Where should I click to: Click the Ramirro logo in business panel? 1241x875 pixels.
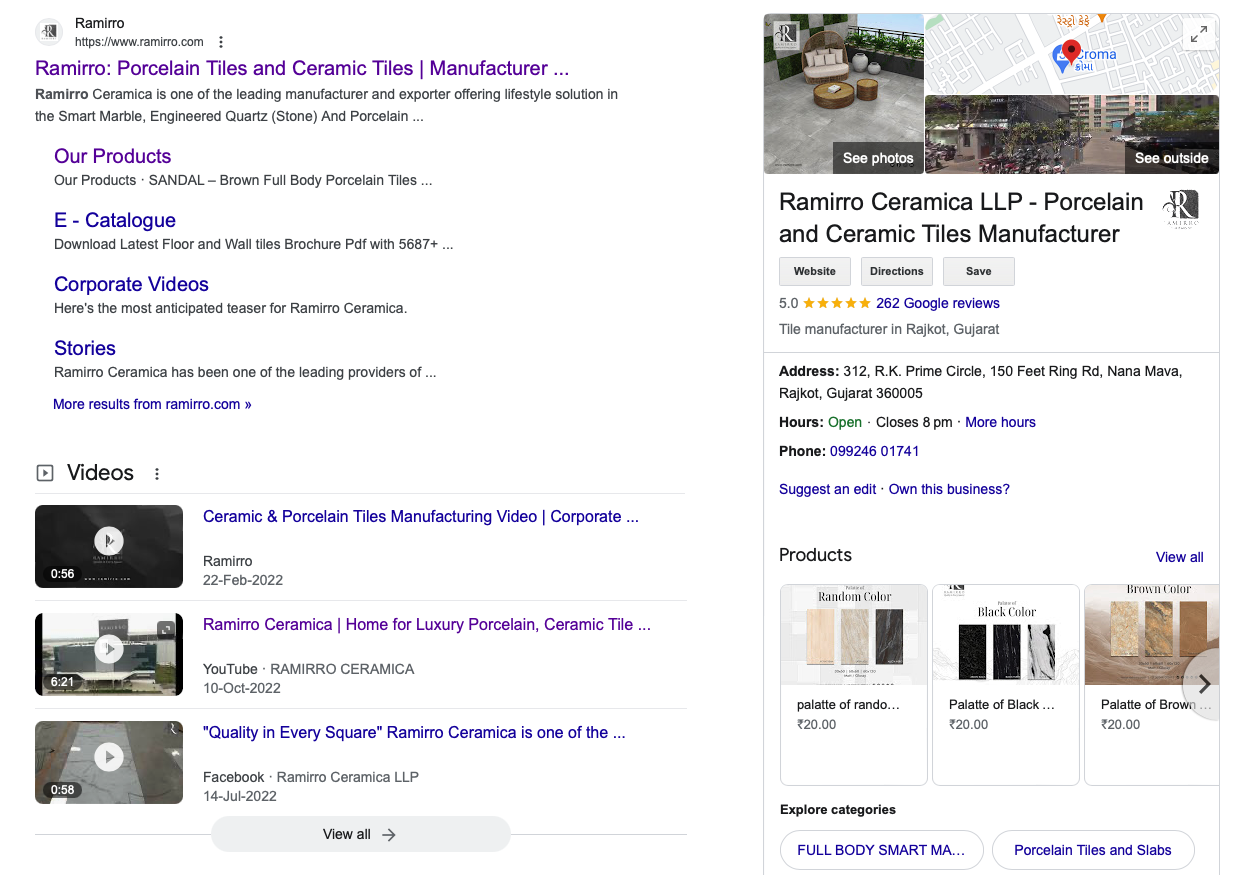[1180, 209]
